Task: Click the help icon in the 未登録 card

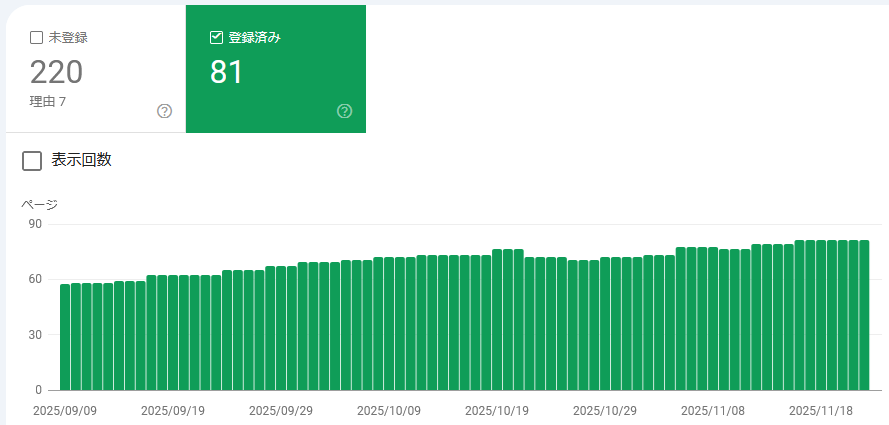Action: point(165,111)
